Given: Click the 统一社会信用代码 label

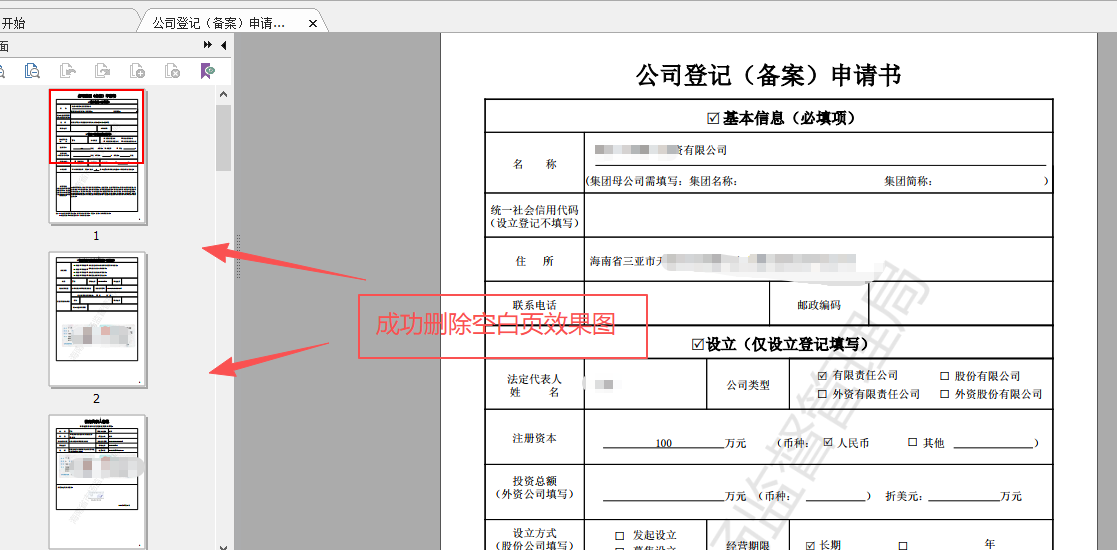Looking at the screenshot, I should coord(534,209).
